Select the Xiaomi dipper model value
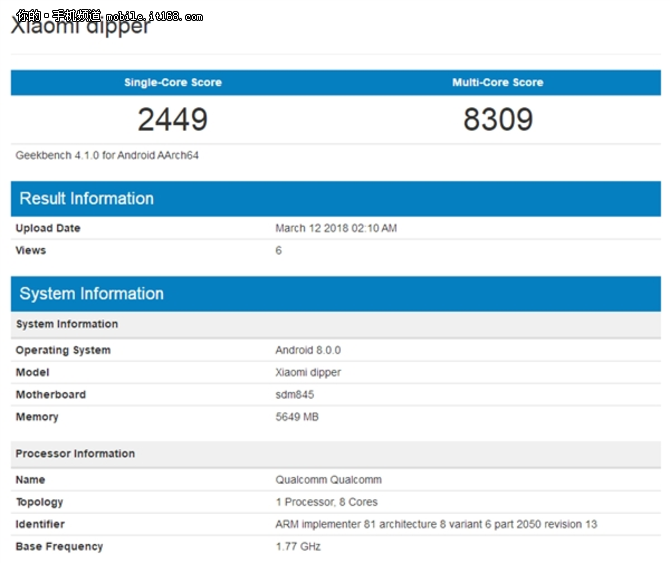 point(308,372)
